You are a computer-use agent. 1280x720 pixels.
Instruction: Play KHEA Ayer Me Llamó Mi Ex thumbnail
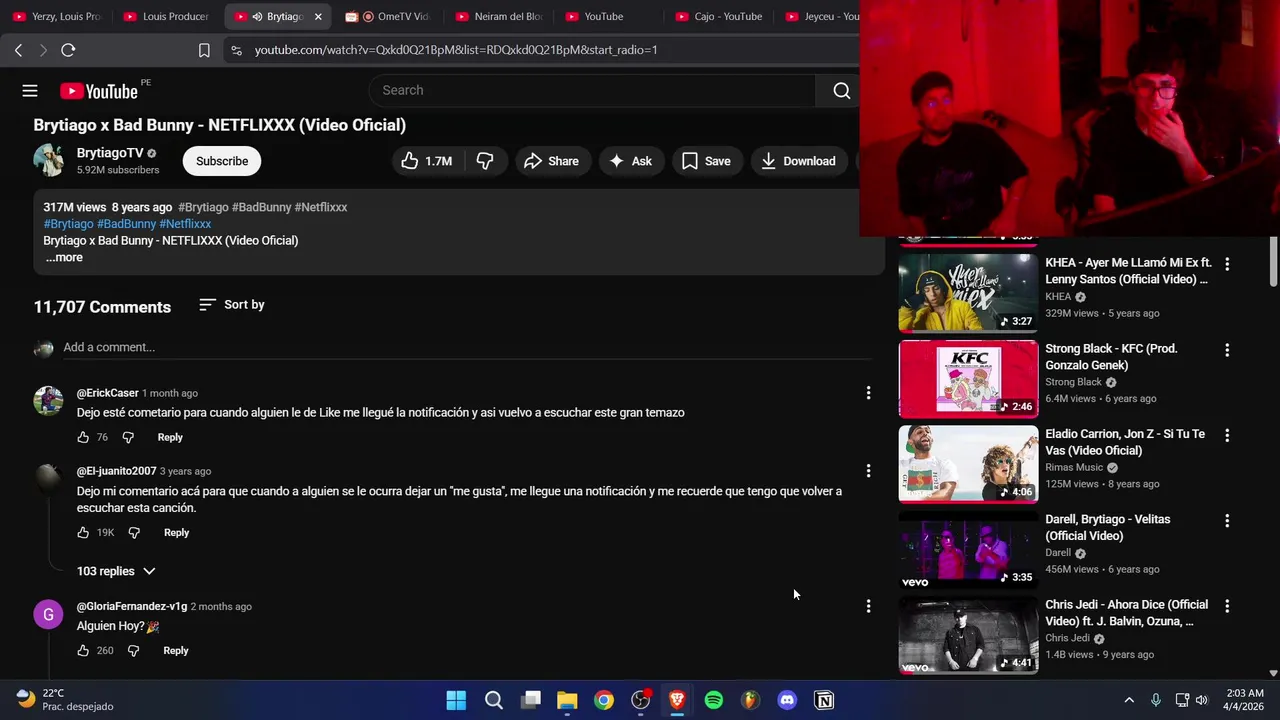pyautogui.click(x=968, y=292)
